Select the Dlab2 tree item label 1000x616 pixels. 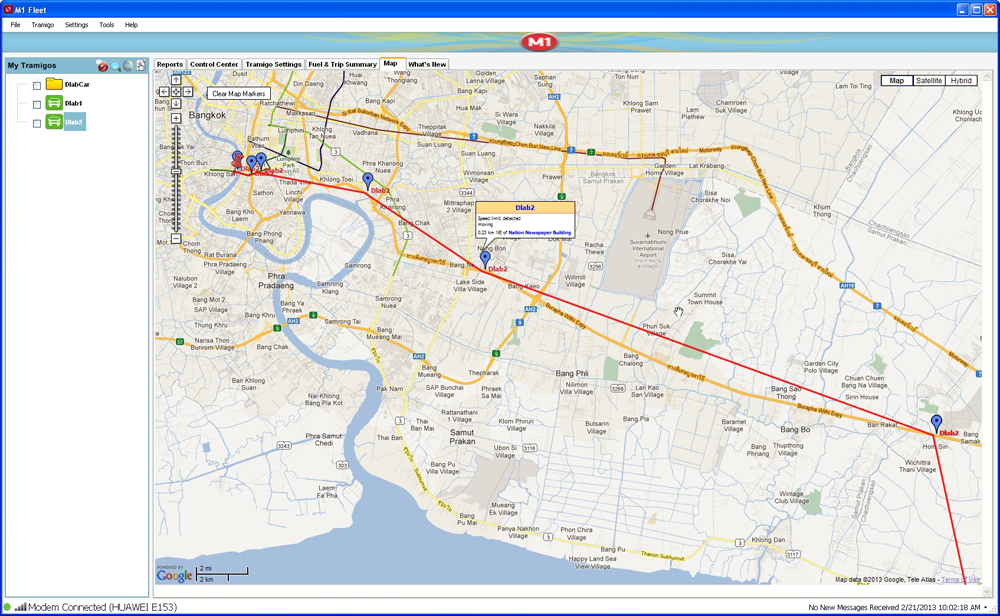pyautogui.click(x=74, y=122)
